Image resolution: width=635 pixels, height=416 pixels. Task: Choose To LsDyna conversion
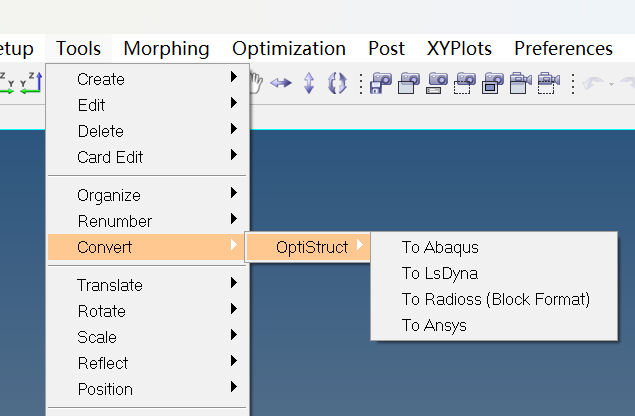[x=494, y=273]
